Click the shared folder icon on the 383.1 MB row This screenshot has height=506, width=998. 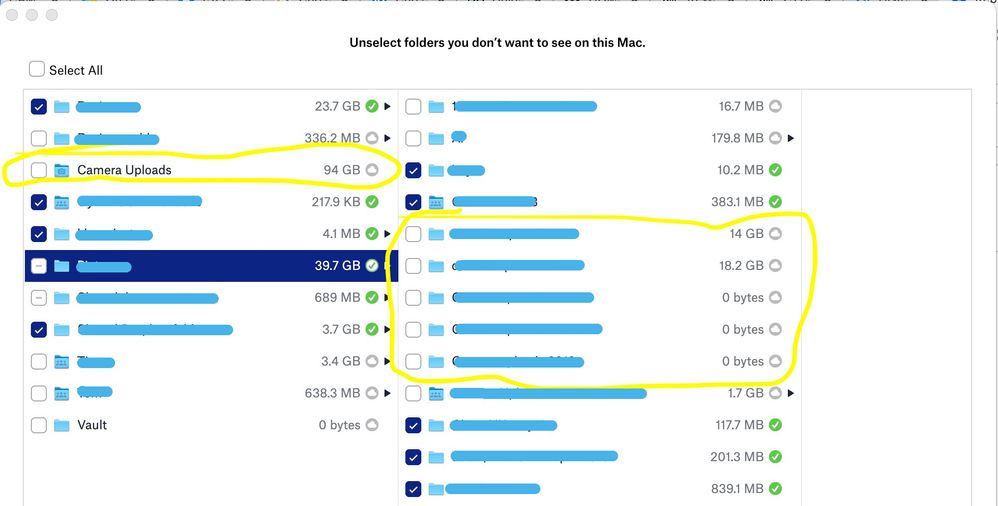(436, 202)
